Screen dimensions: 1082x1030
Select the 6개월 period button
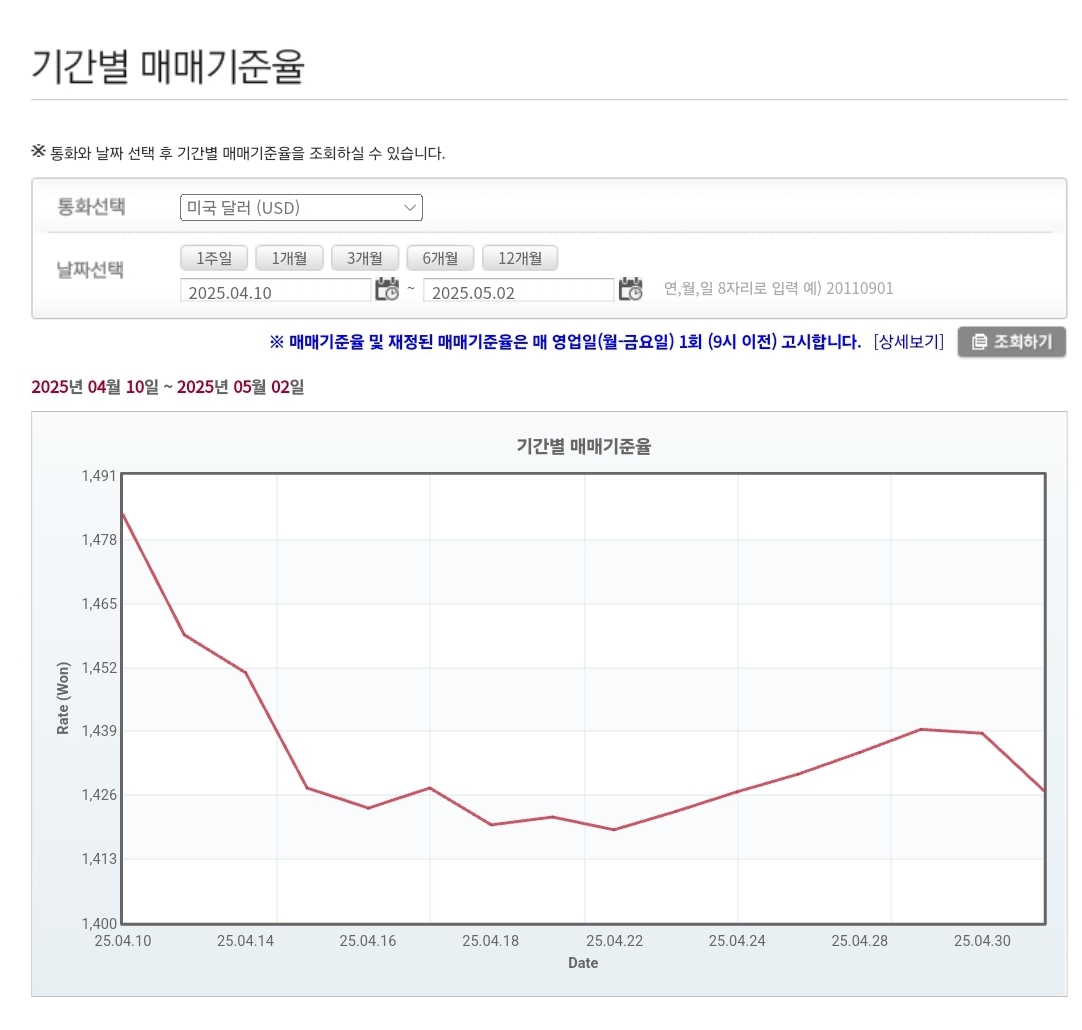tap(440, 258)
